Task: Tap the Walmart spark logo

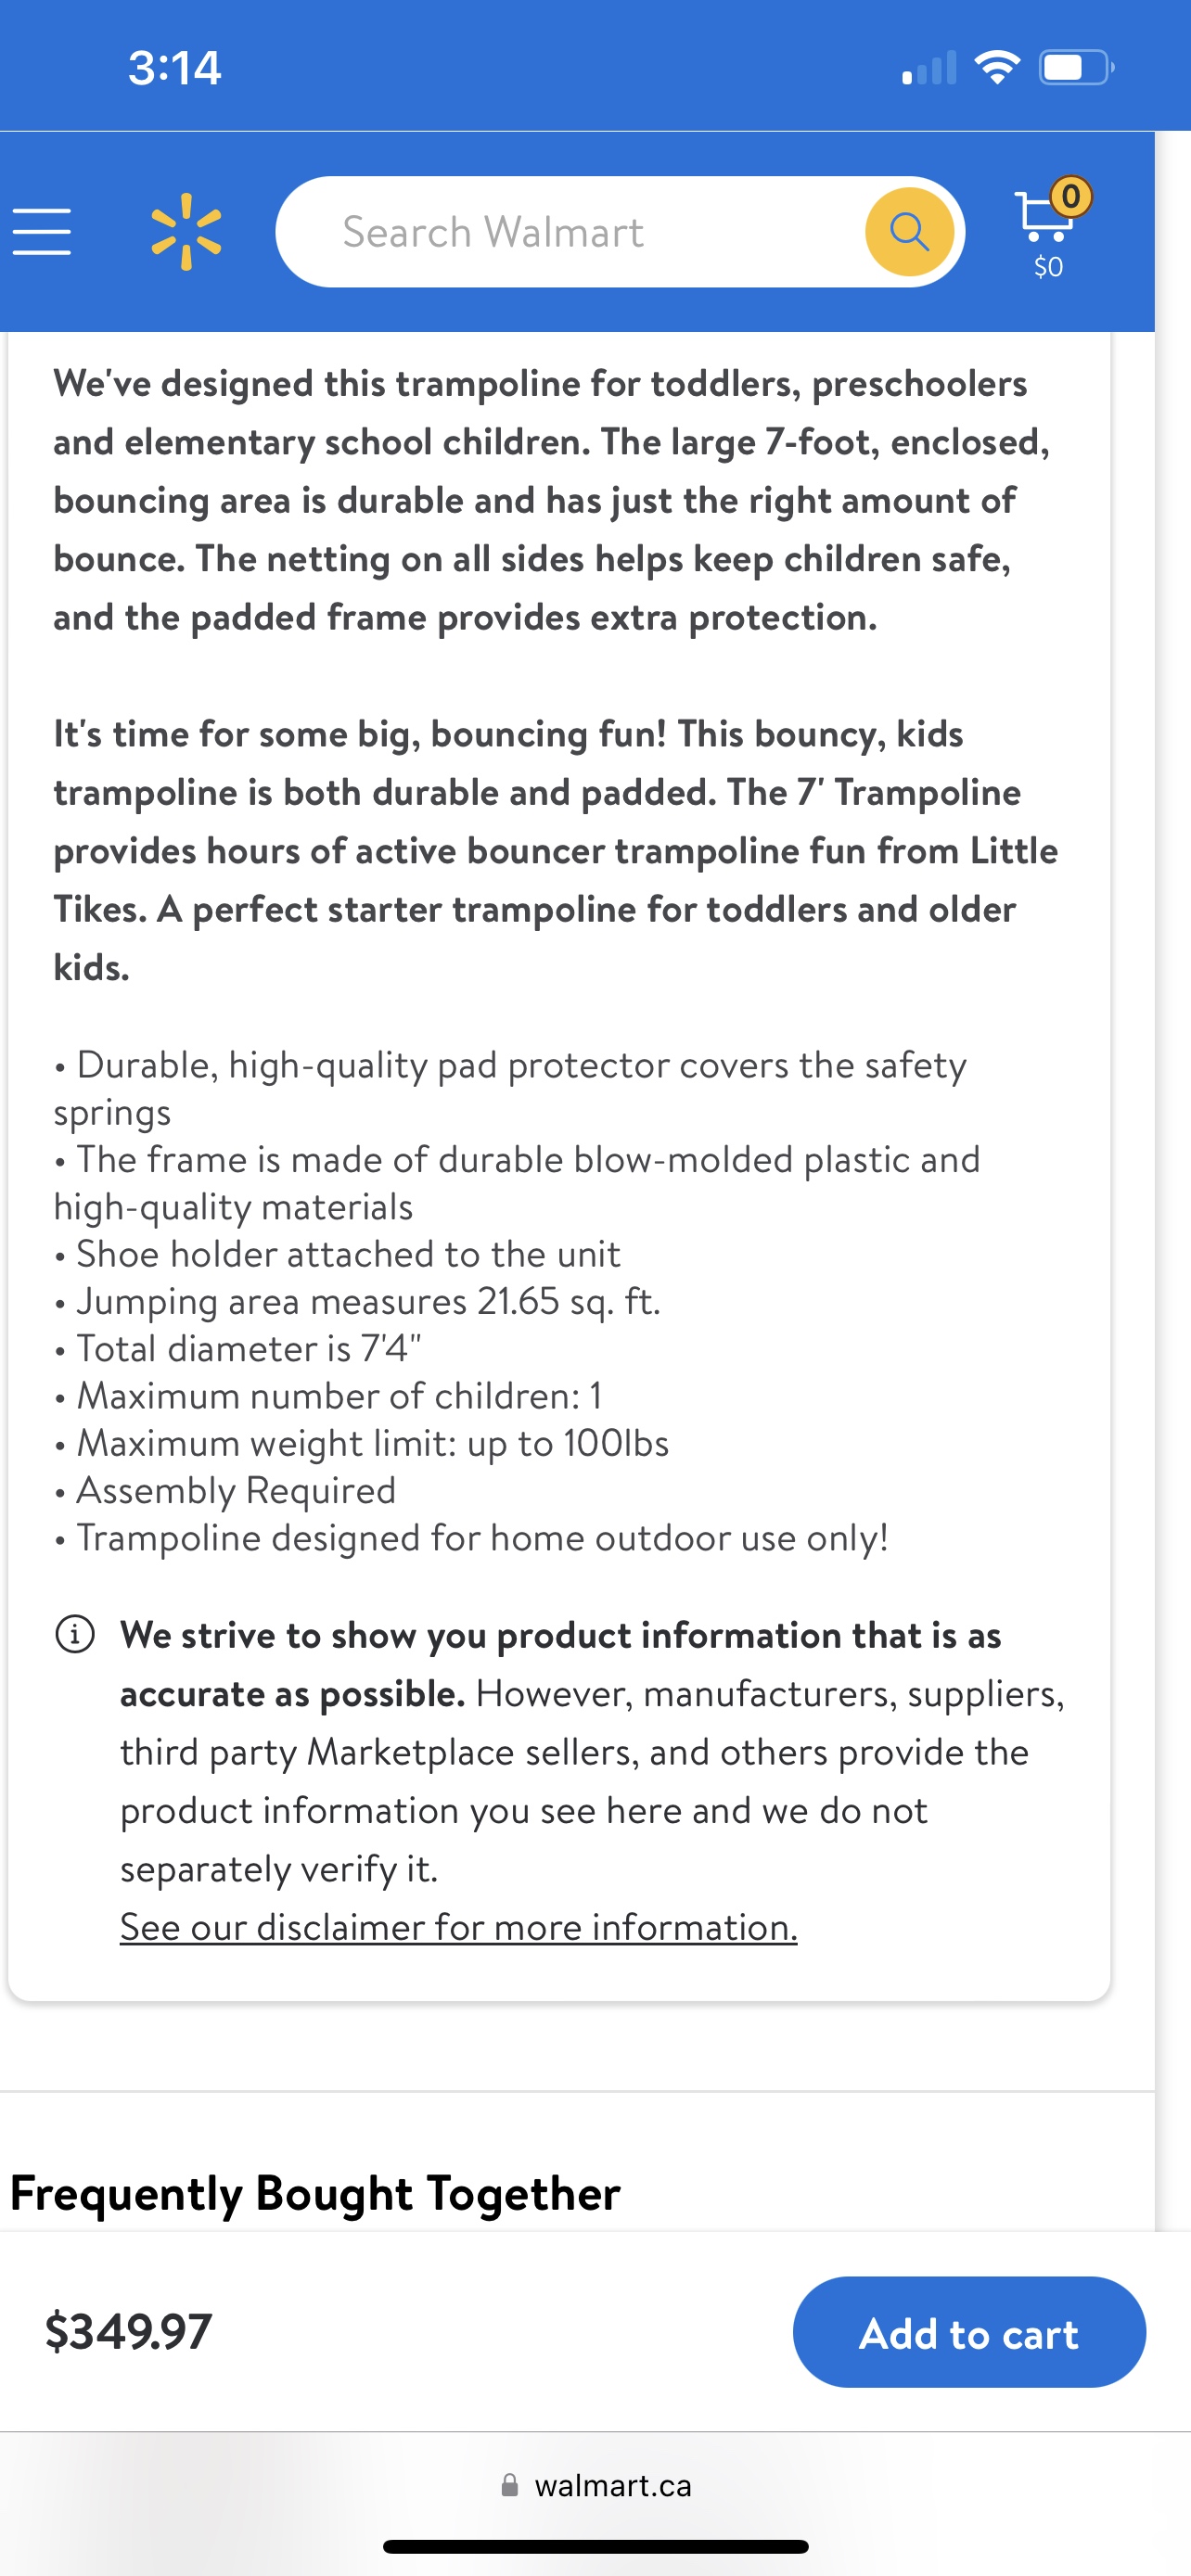Action: coord(186,232)
